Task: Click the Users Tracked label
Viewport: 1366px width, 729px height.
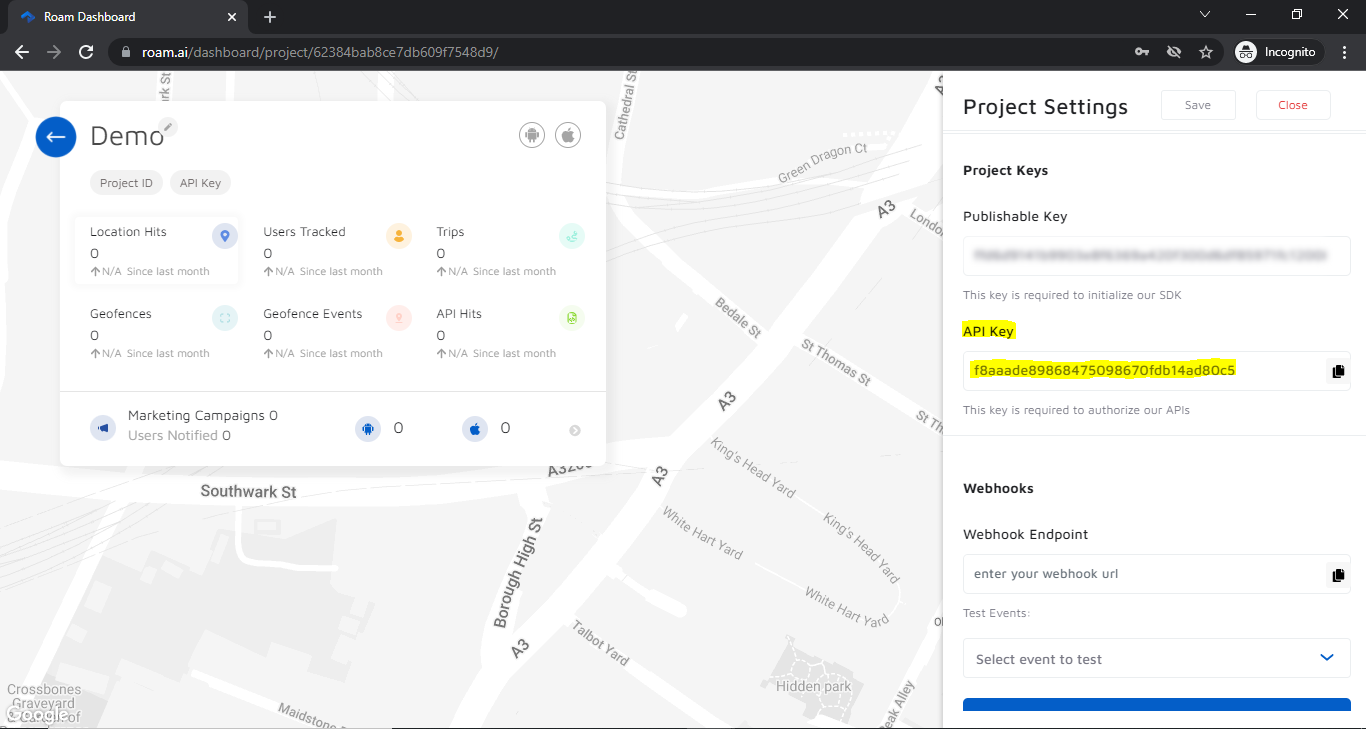Action: pyautogui.click(x=304, y=232)
